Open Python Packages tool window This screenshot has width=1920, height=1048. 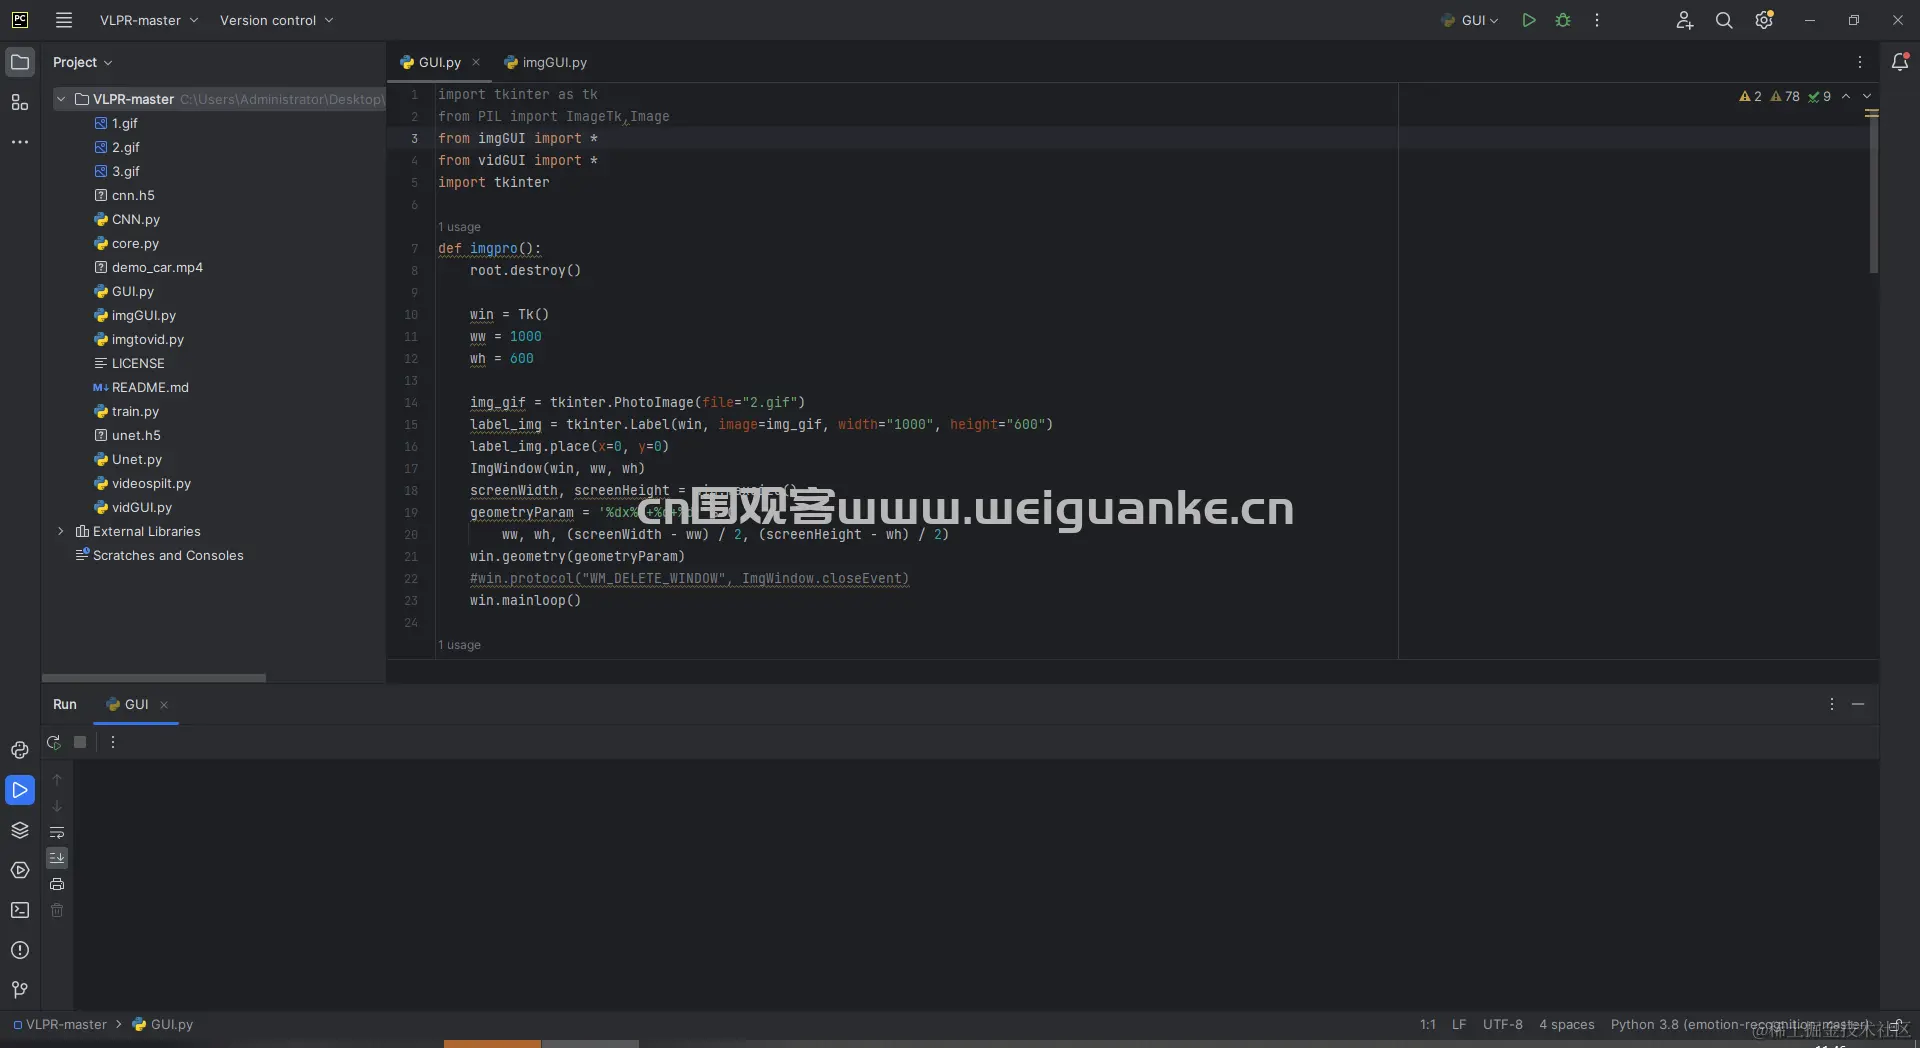[20, 830]
